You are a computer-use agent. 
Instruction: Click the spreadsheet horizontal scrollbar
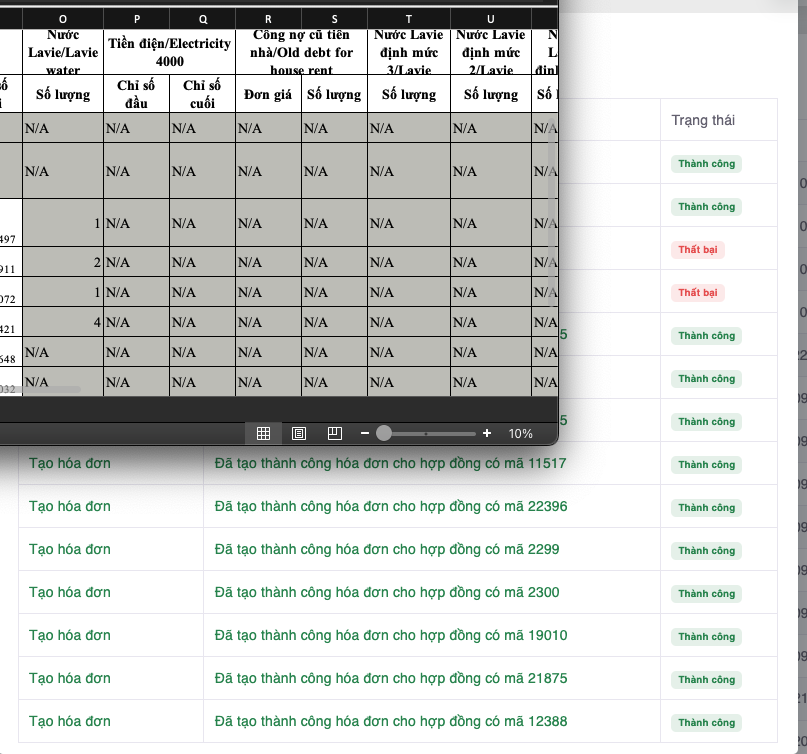pos(50,388)
